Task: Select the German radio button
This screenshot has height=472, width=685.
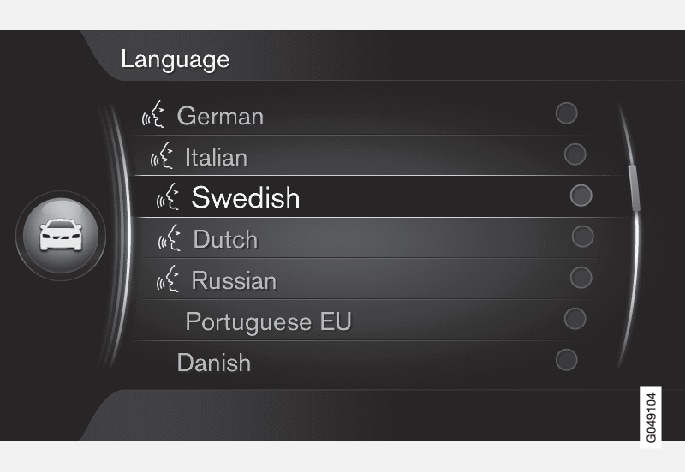Action: [567, 113]
